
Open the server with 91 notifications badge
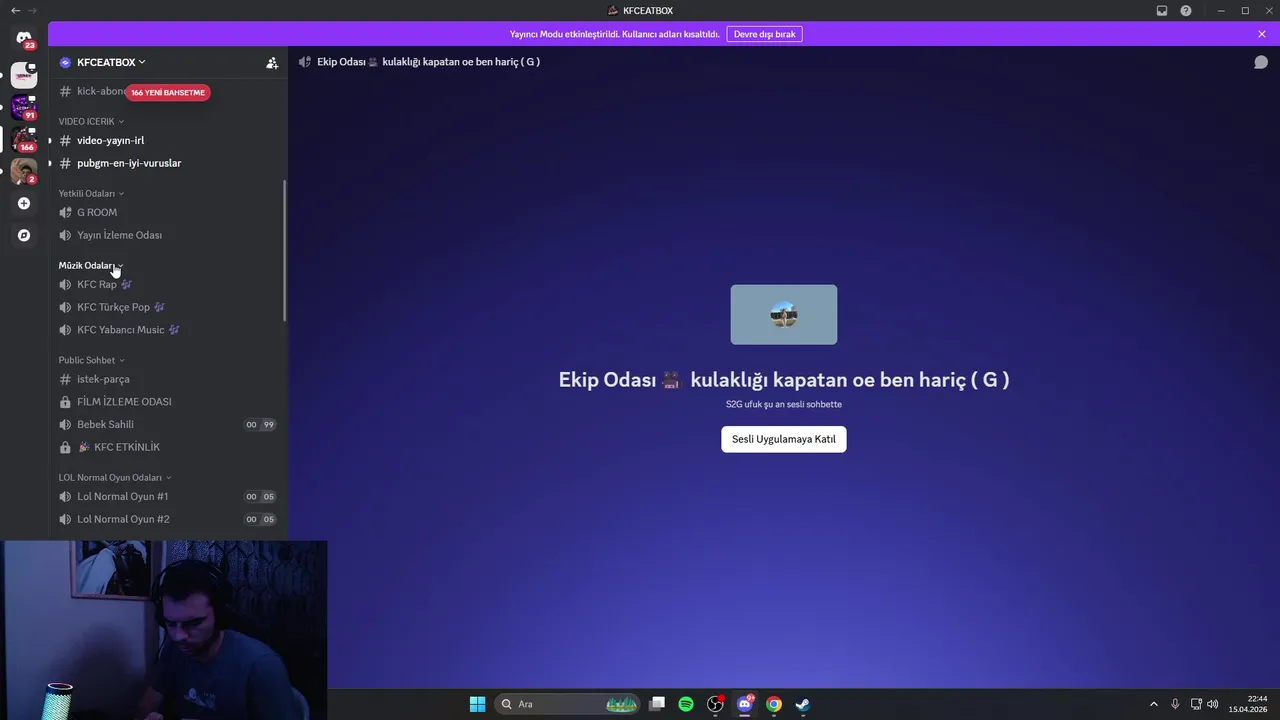click(24, 107)
